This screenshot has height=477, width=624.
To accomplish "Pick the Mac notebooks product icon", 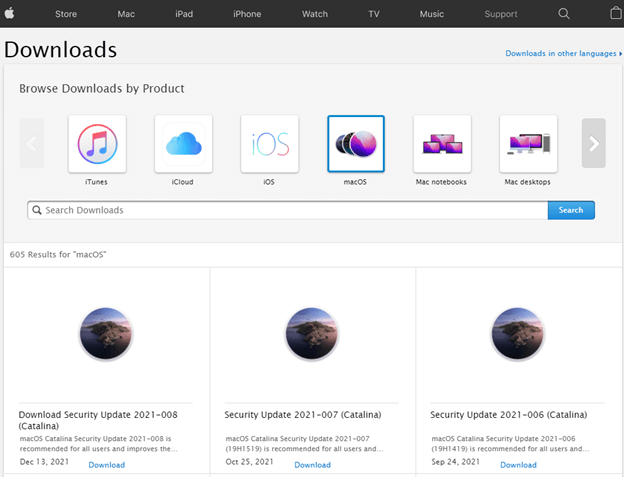I will click(x=441, y=144).
